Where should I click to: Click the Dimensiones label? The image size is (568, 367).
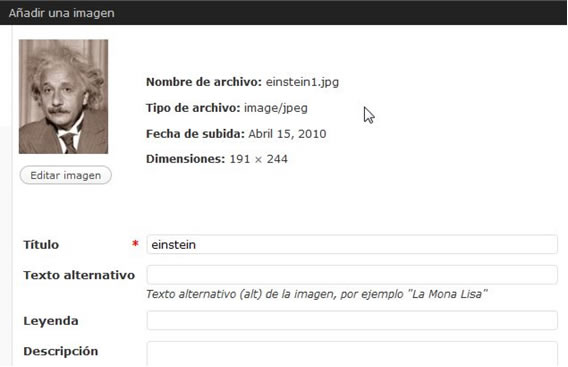[185, 159]
